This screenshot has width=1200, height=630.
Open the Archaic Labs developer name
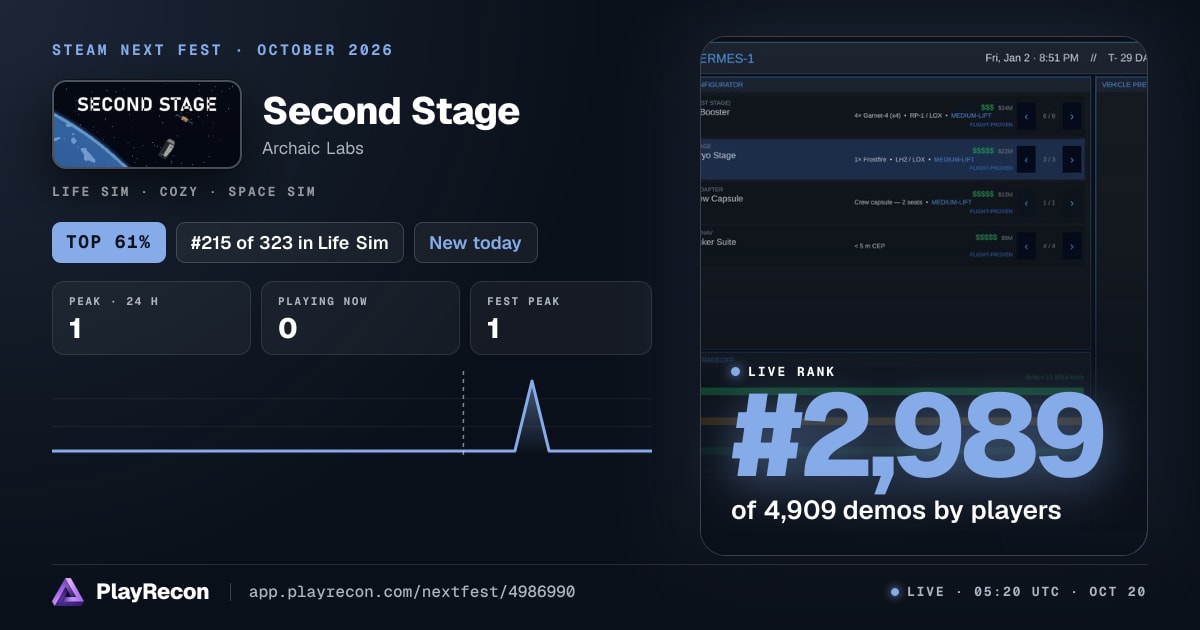pyautogui.click(x=313, y=148)
